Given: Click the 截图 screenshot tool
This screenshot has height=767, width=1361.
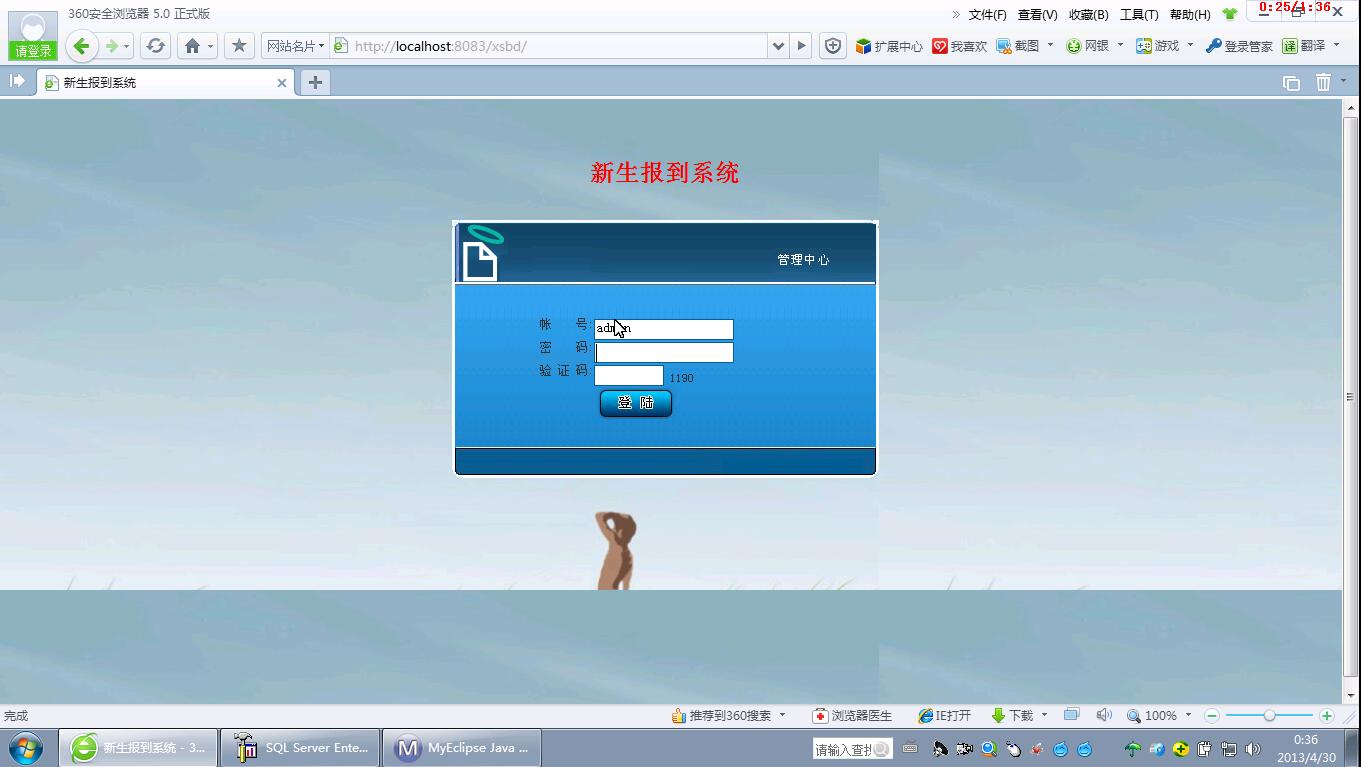Looking at the screenshot, I should (x=1018, y=46).
